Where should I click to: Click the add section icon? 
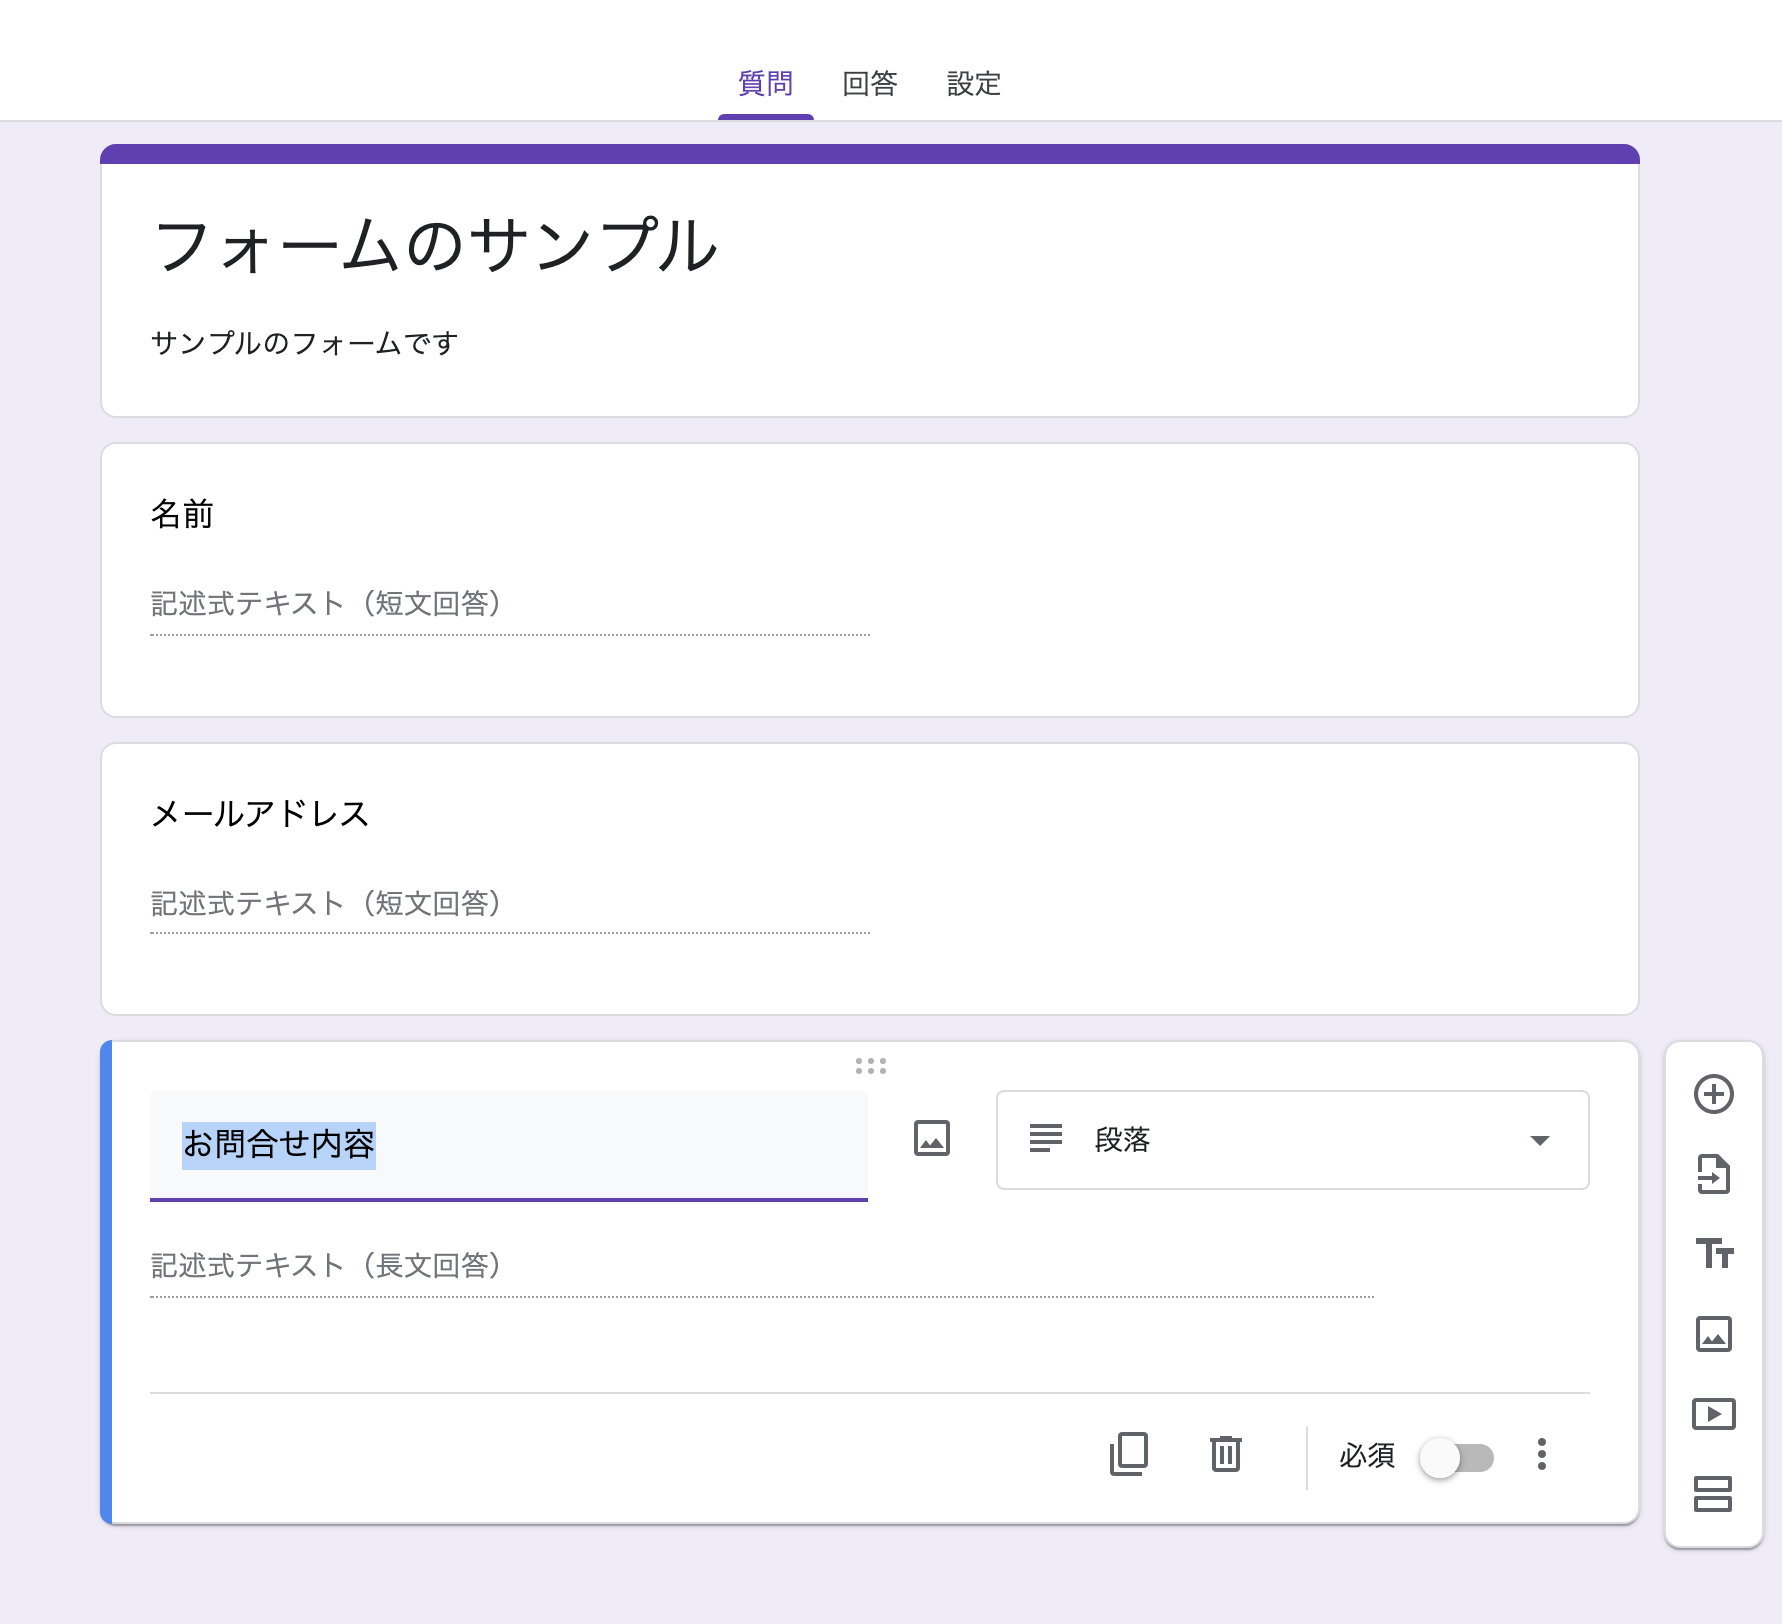[x=1713, y=1494]
